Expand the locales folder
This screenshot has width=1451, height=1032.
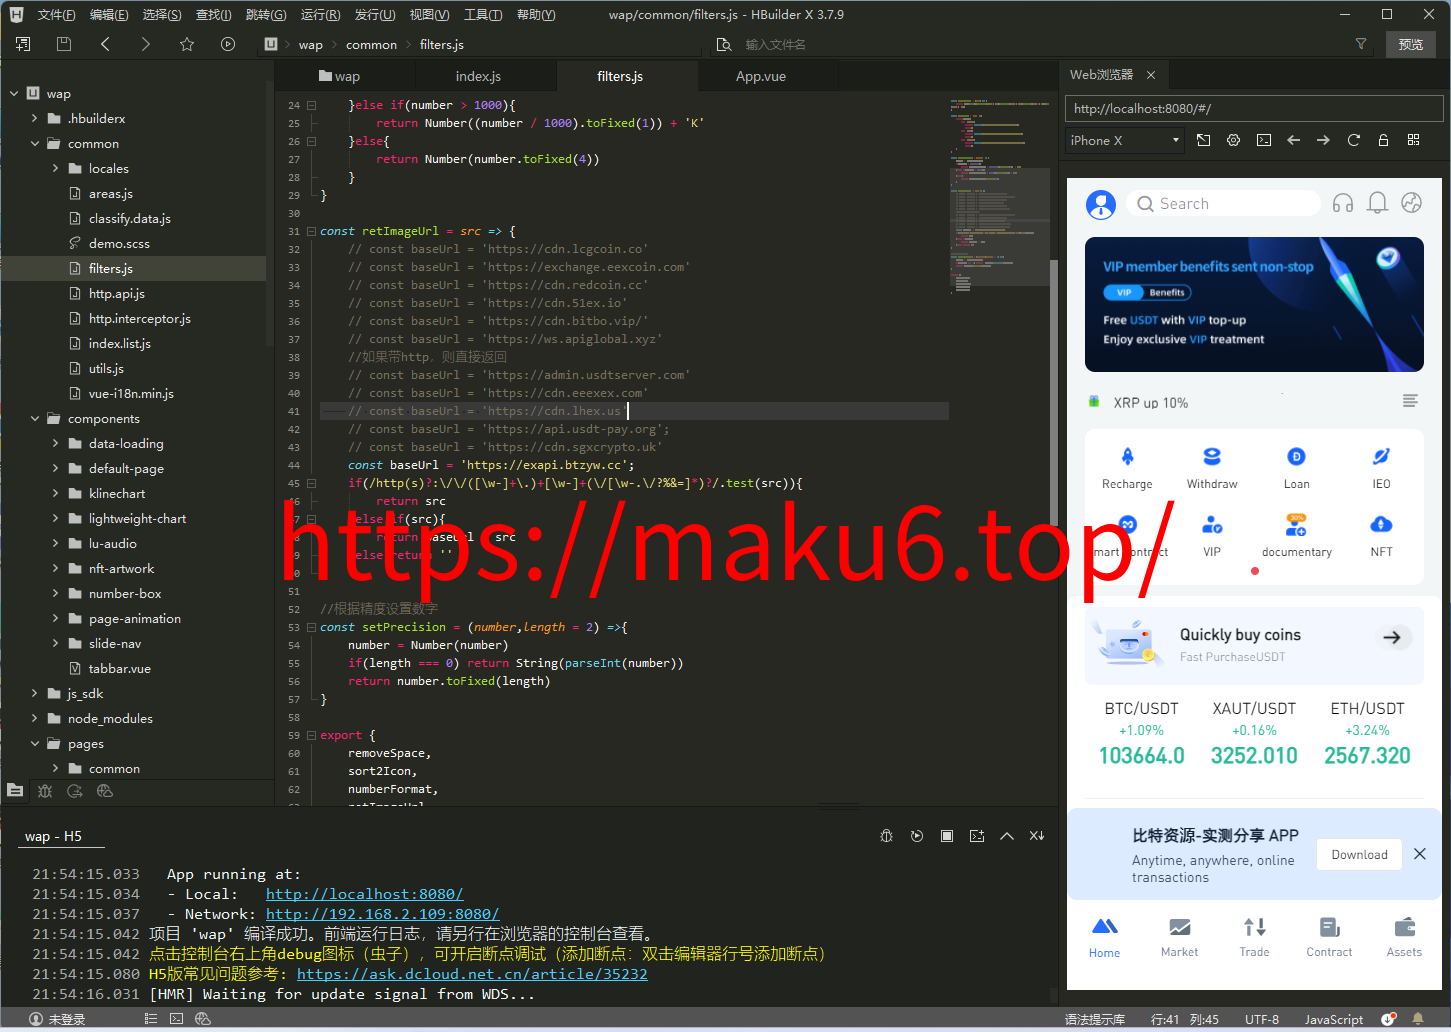[x=55, y=168]
